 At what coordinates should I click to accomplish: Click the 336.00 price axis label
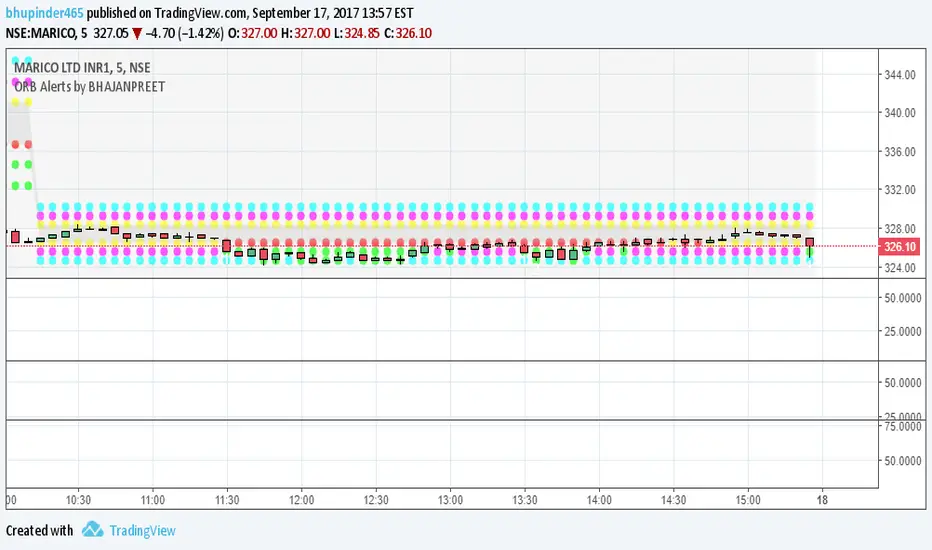point(900,152)
